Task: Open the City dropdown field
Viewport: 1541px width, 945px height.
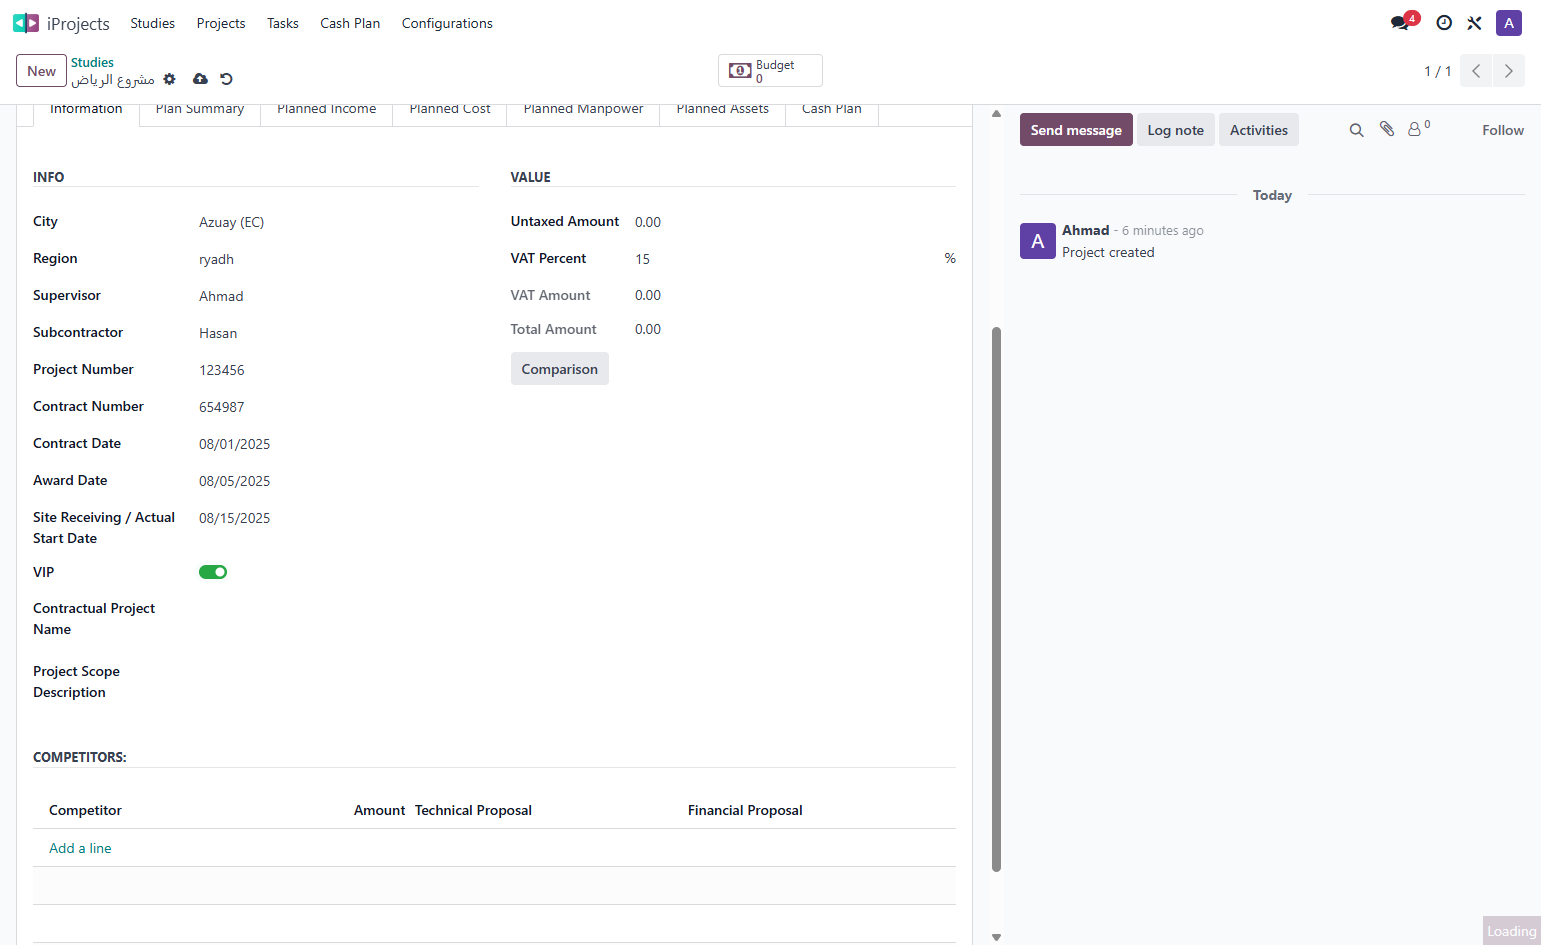Action: pyautogui.click(x=338, y=222)
